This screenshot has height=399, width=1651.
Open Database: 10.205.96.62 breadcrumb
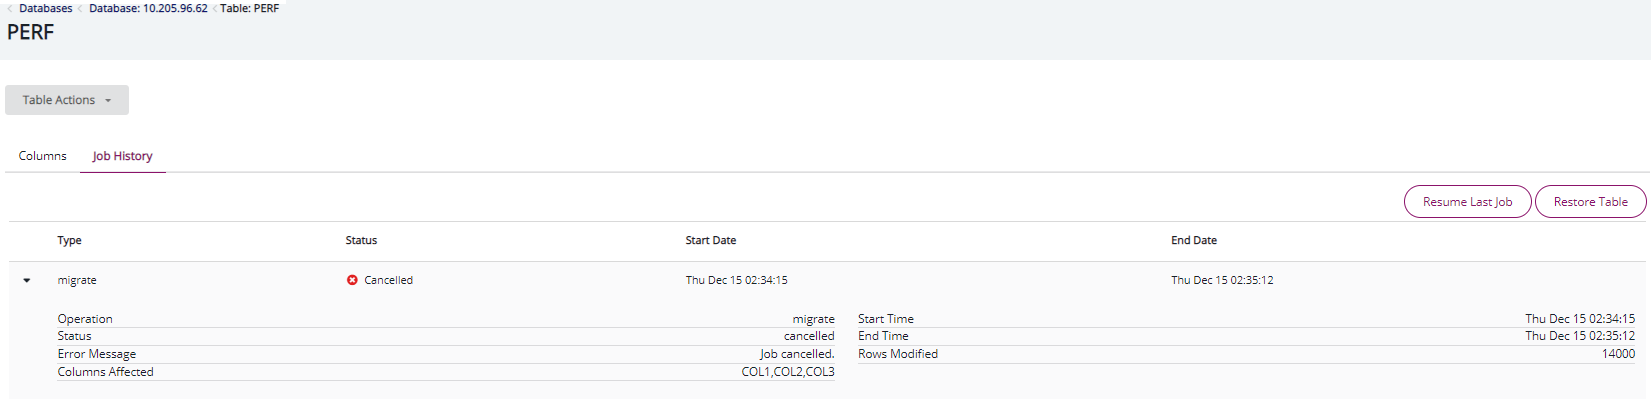click(149, 8)
